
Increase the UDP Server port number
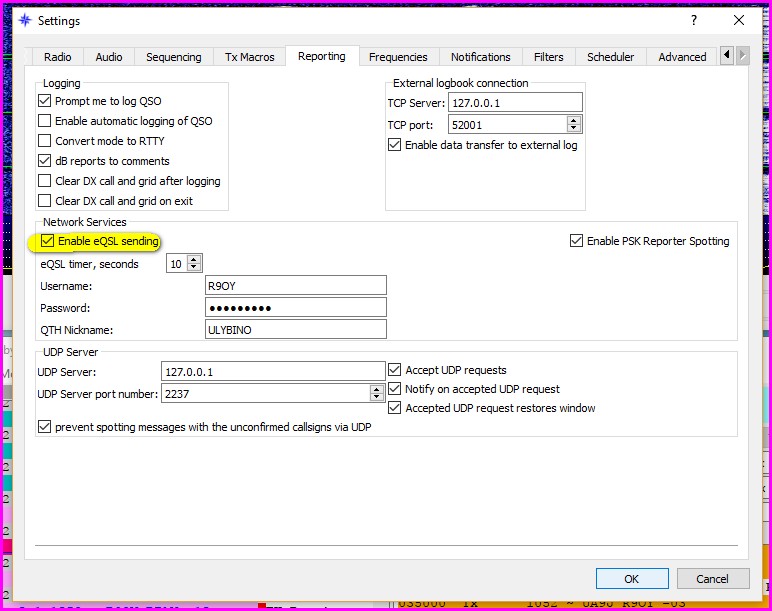coord(377,390)
